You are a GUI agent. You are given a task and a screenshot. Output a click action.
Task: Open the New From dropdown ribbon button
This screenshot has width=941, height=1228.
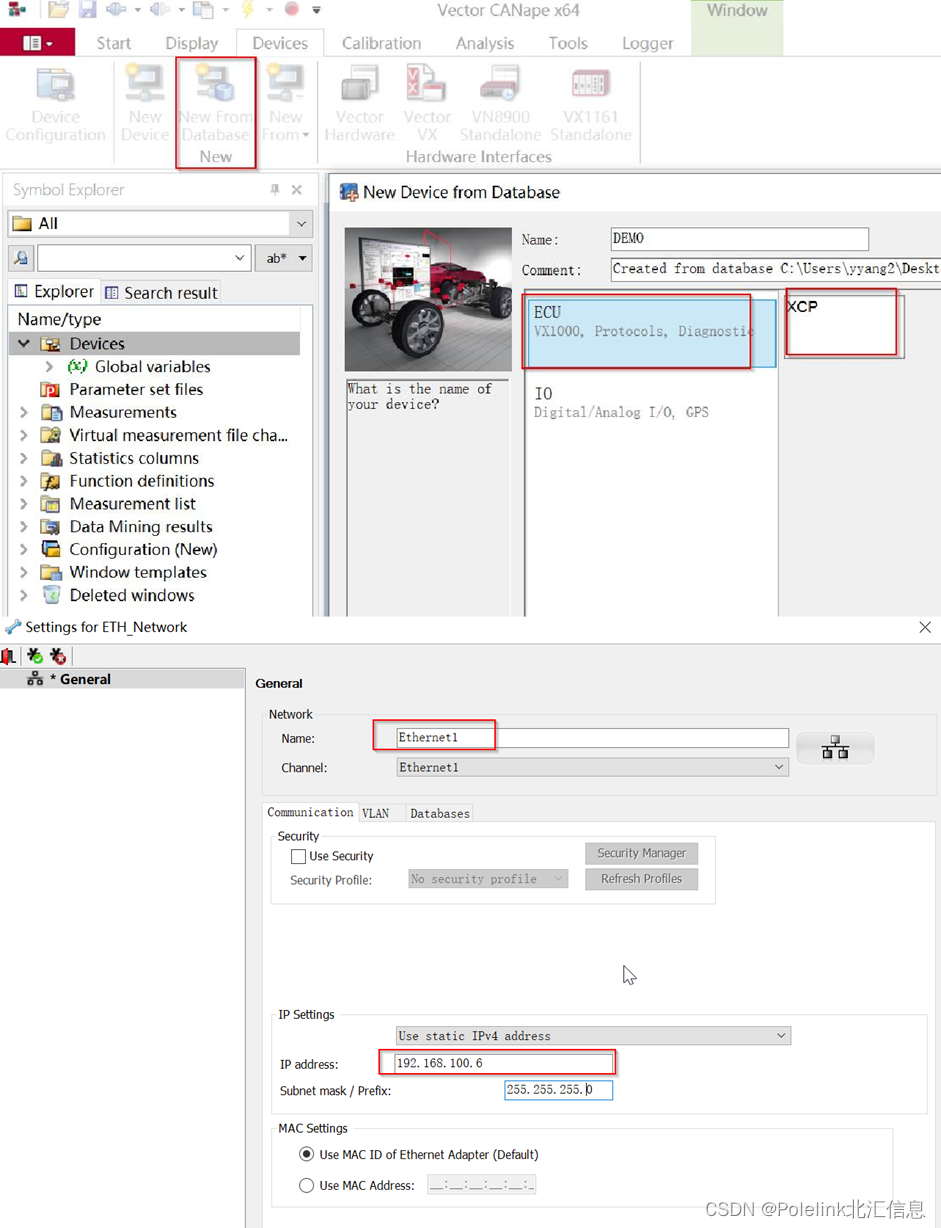click(x=285, y=105)
